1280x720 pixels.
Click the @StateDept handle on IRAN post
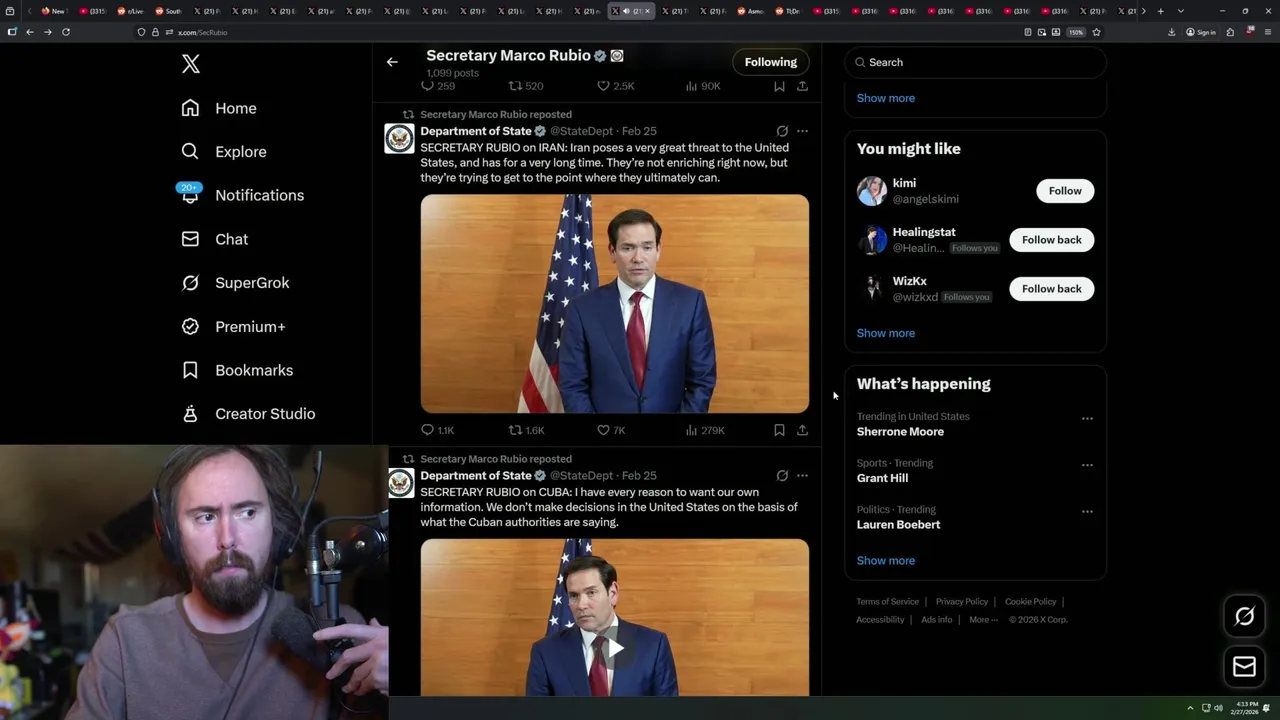click(x=581, y=131)
